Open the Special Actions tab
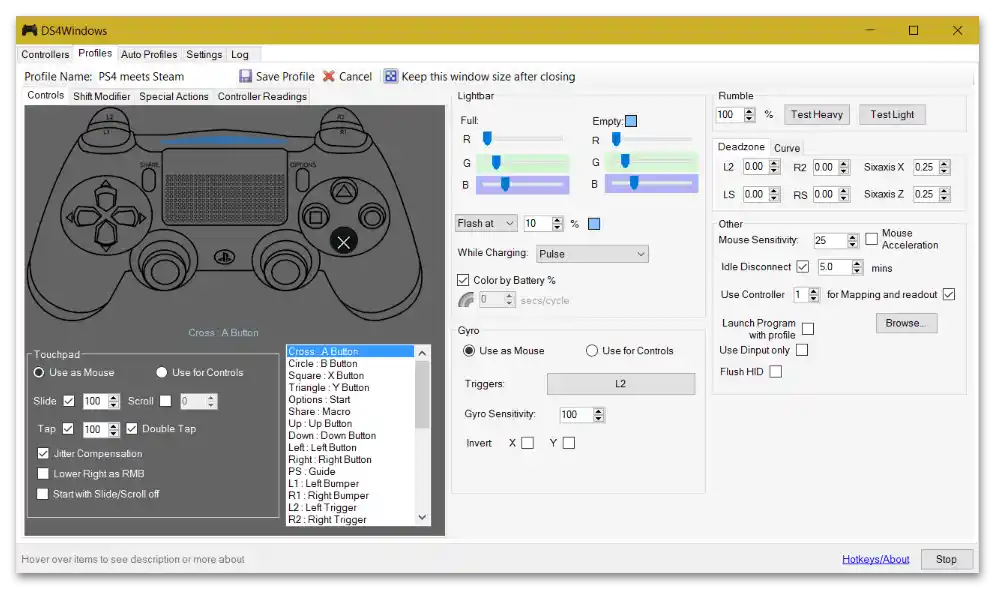 point(174,96)
